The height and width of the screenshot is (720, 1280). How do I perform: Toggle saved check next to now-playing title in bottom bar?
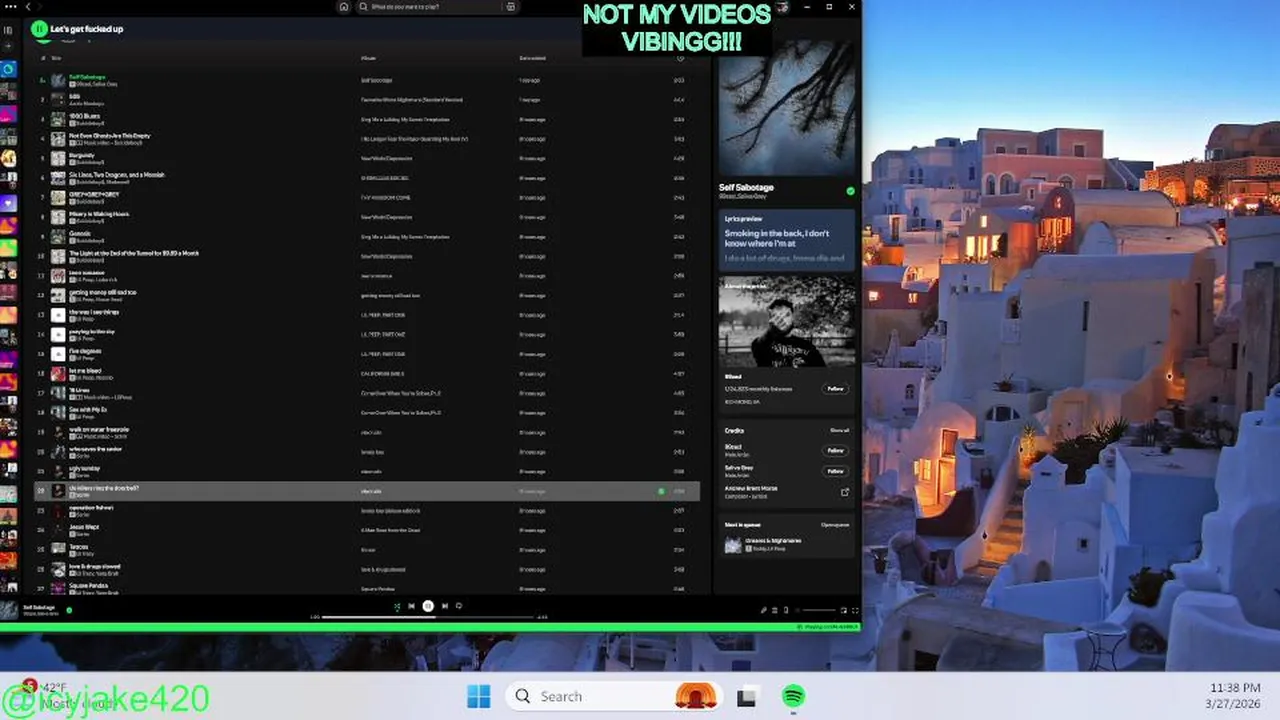[69, 610]
